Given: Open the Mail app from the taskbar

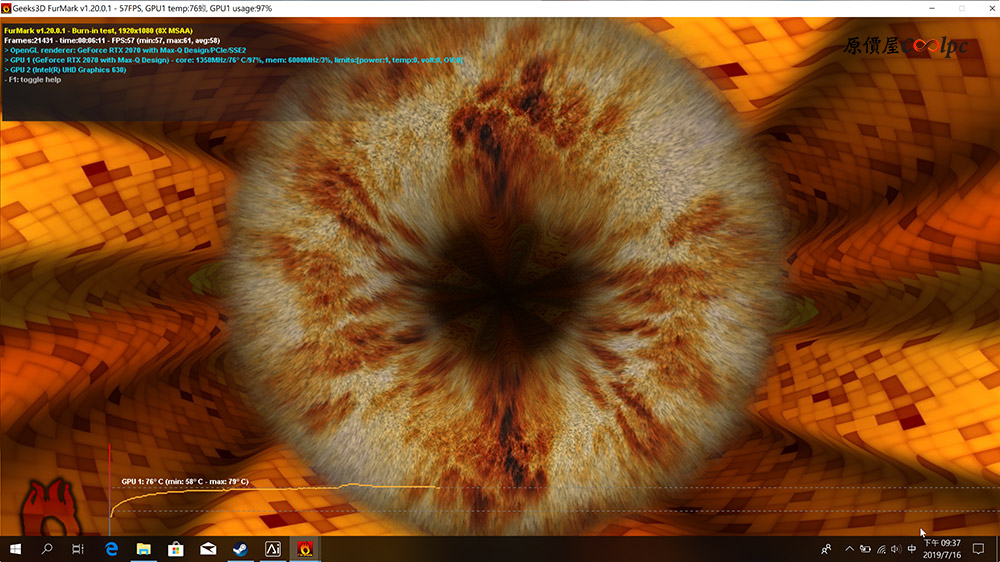Looking at the screenshot, I should pos(208,549).
